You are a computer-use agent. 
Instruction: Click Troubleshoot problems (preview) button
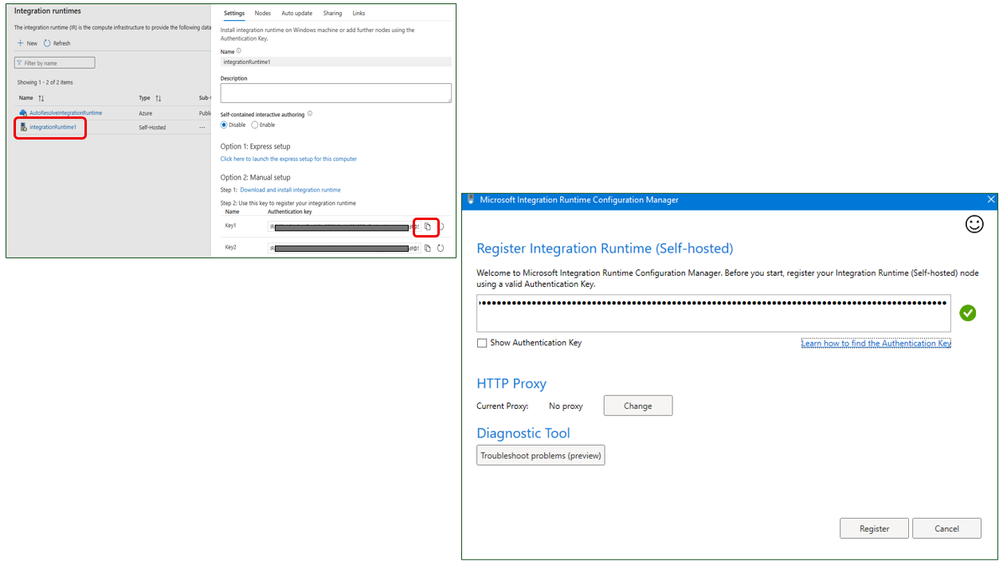click(540, 456)
